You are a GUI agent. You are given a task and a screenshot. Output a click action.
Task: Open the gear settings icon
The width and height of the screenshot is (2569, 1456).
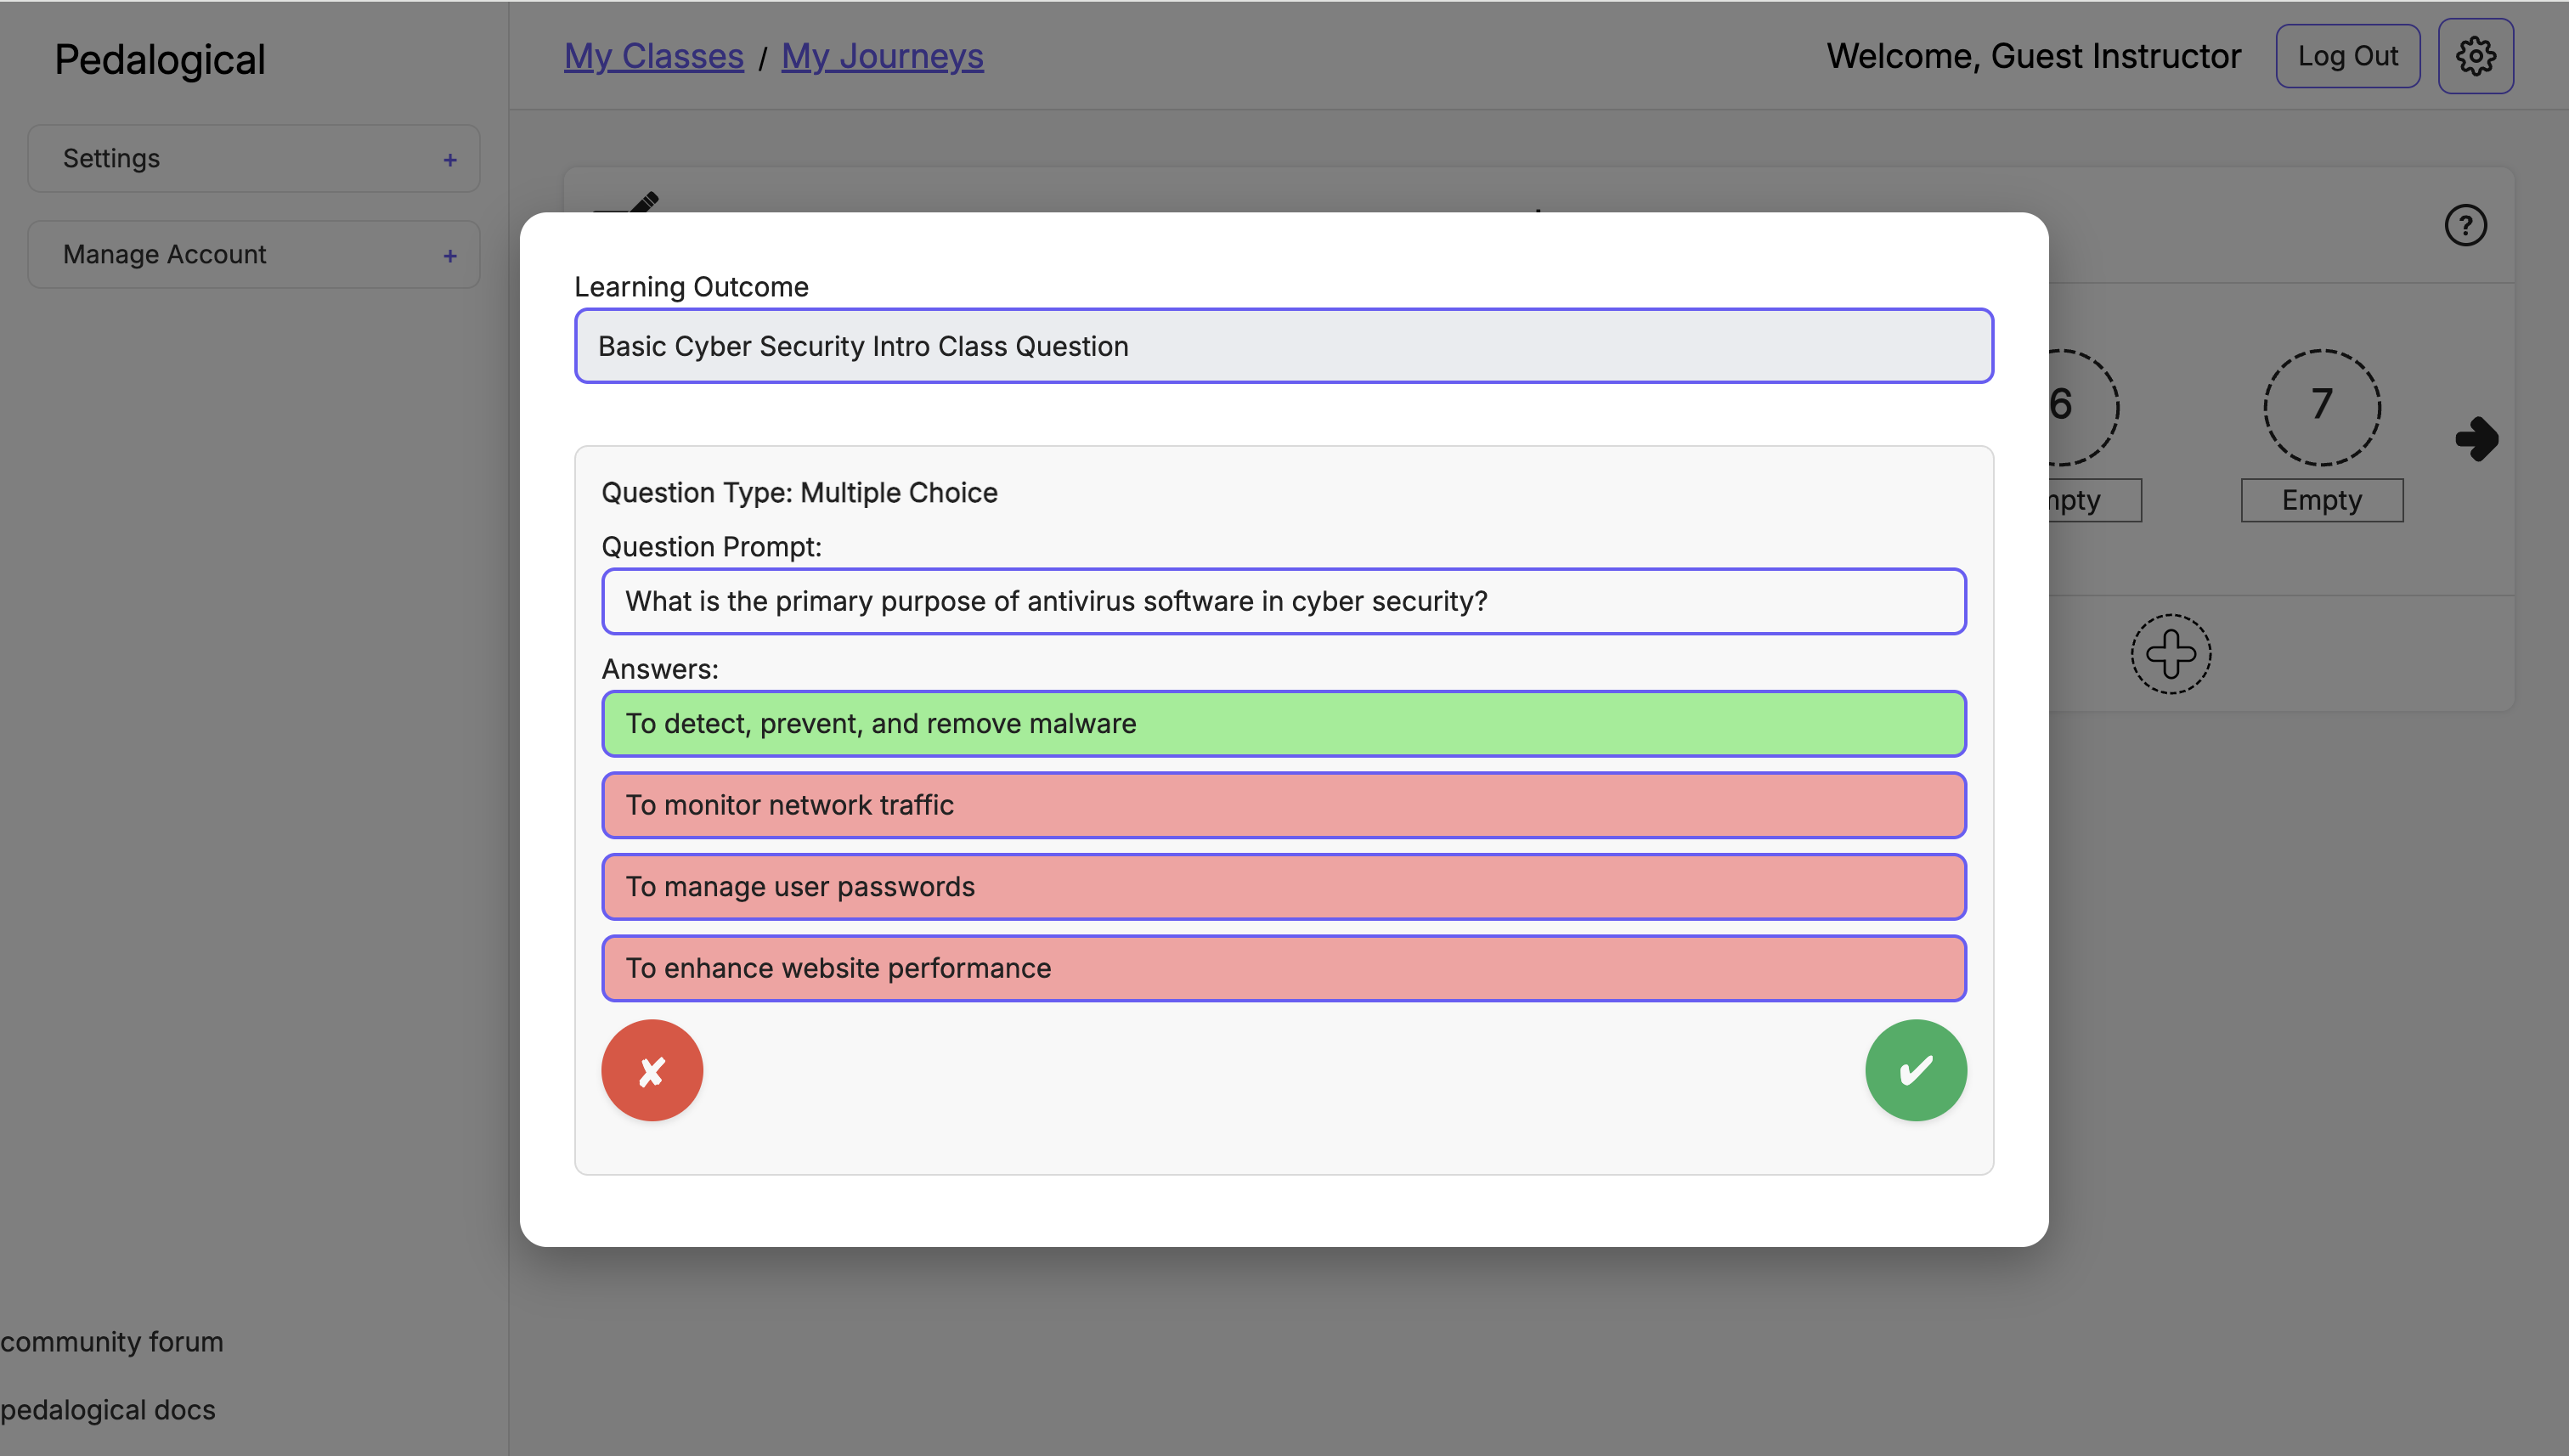click(2475, 56)
